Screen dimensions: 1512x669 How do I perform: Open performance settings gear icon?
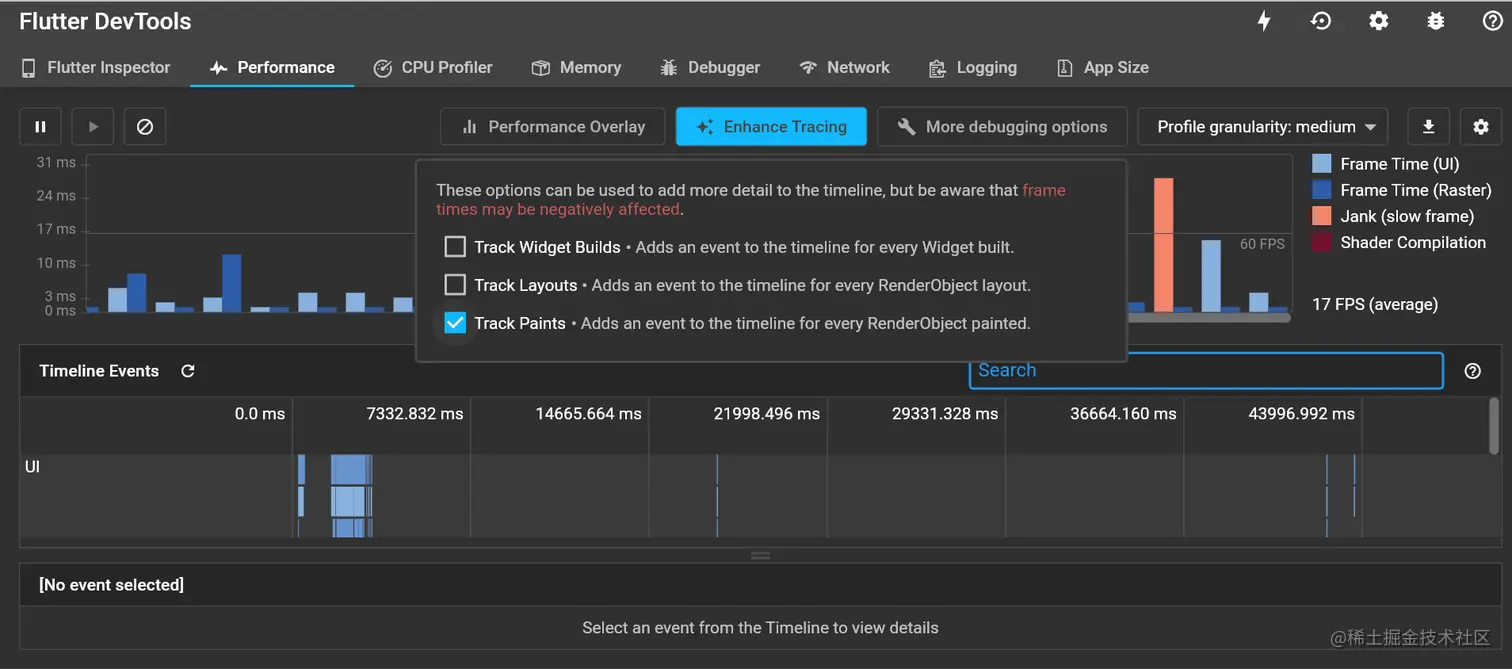[x=1481, y=127]
